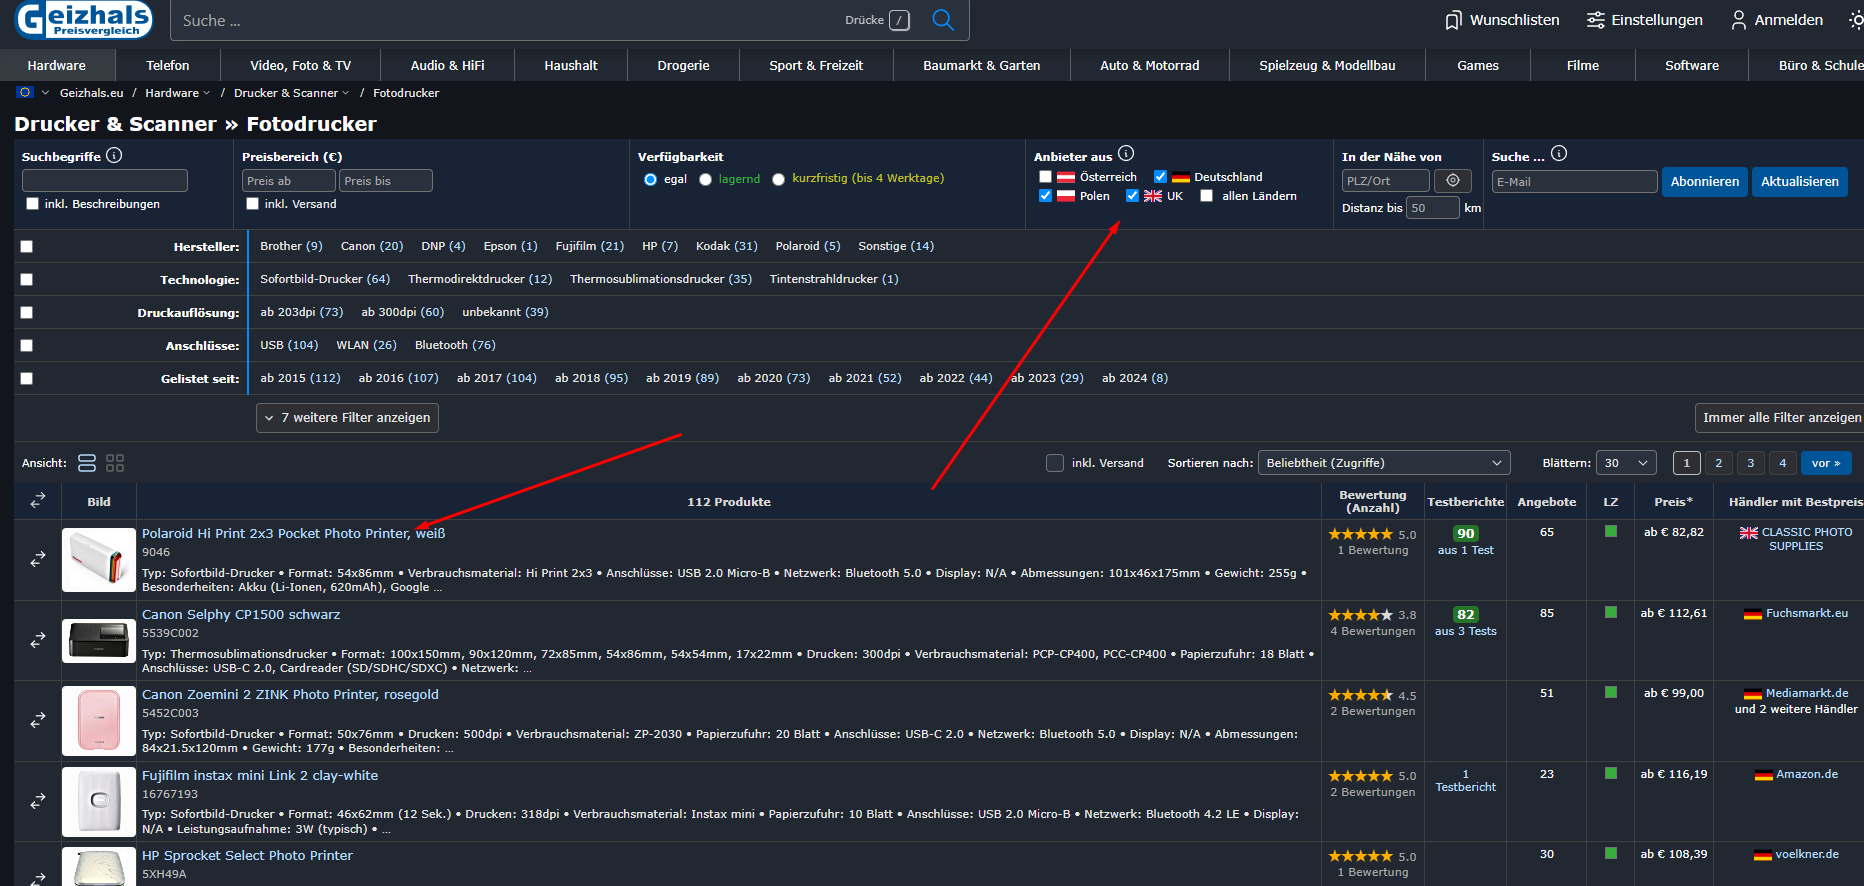Screen dimensions: 1864x886
Task: Click the Anmelden user icon
Action: tap(1738, 20)
